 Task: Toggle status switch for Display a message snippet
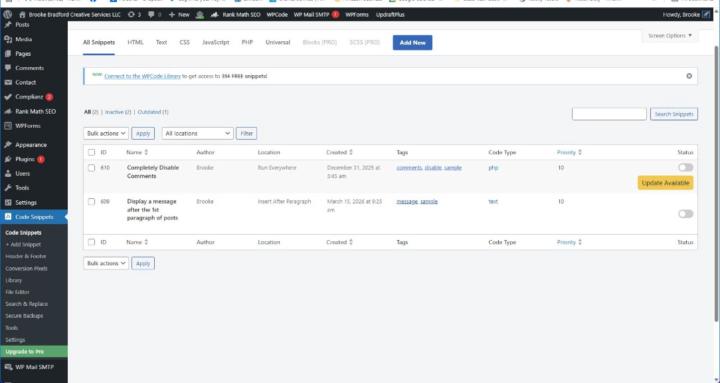[x=685, y=214]
